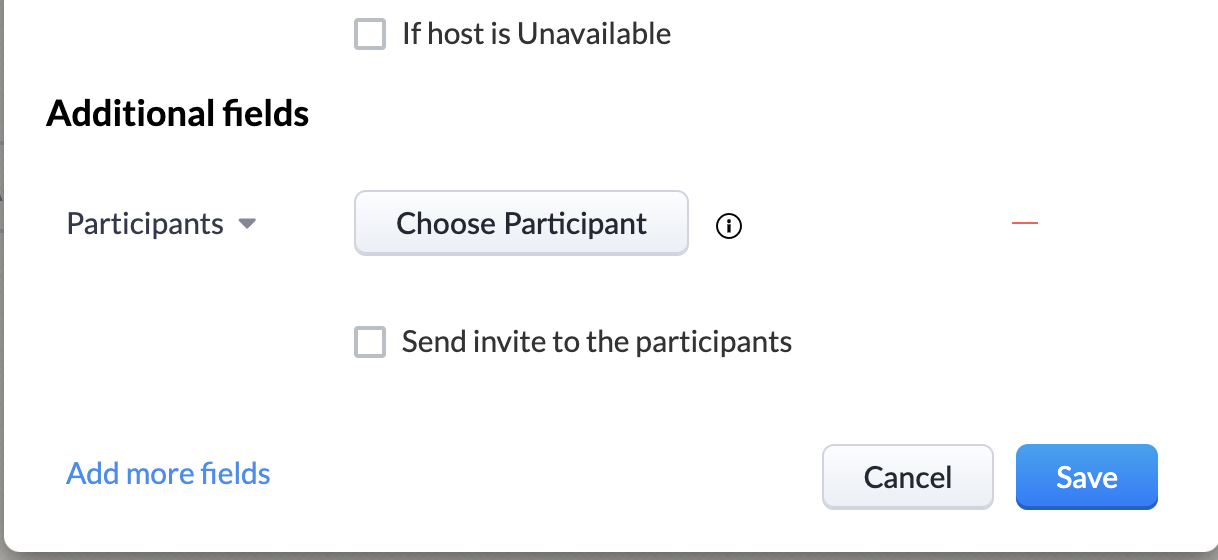Image resolution: width=1218 pixels, height=560 pixels.
Task: Tick the If host is Unavailable checkbox
Action: coord(370,35)
